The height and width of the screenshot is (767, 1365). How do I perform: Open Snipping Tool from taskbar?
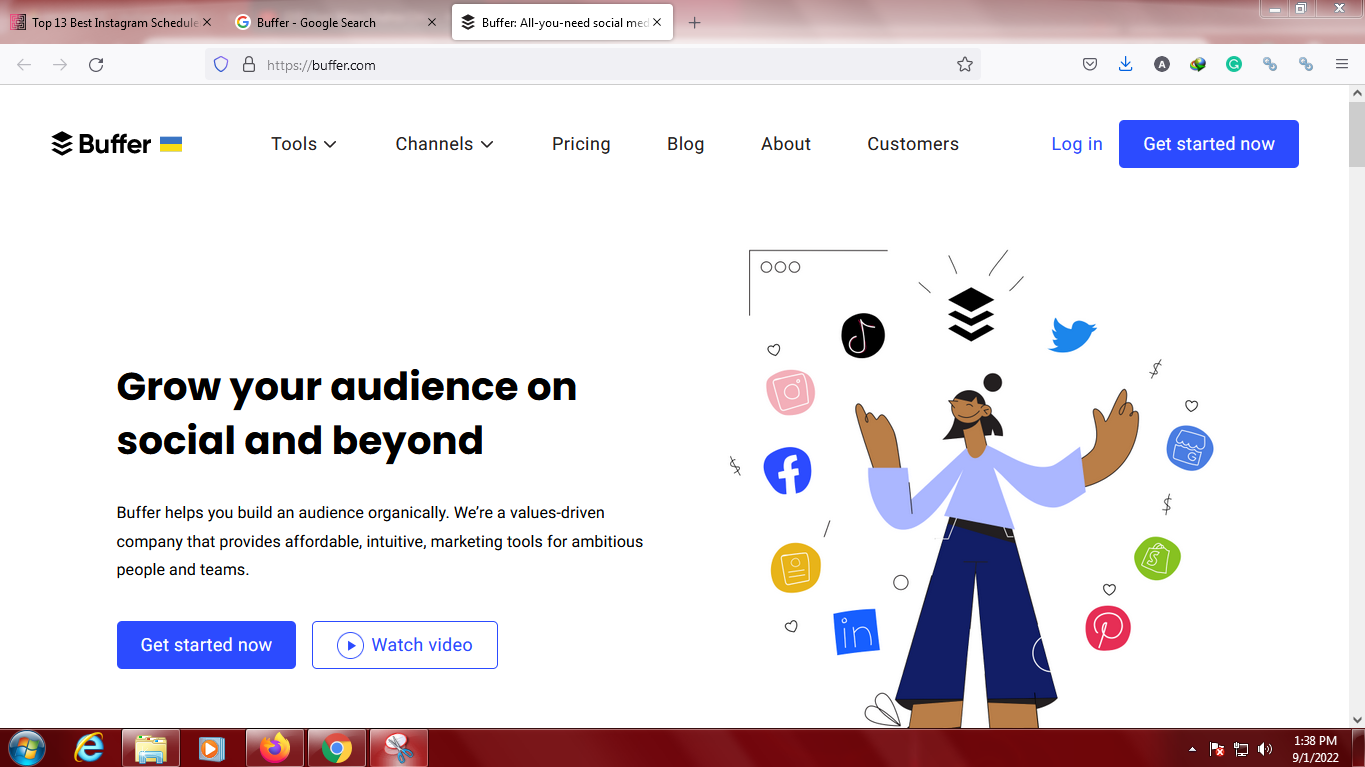[x=399, y=748]
